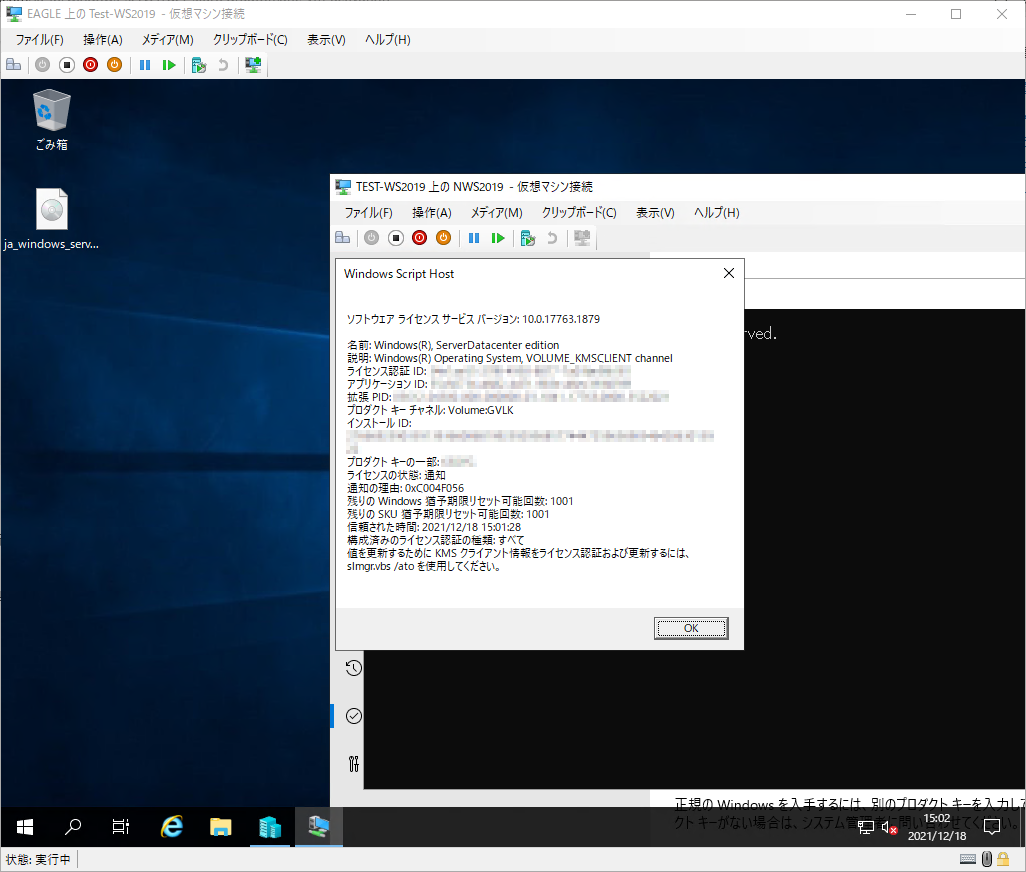This screenshot has height=872, width=1026.
Task: Select the ごみ箱 recycle bin desktop icon
Action: point(52,121)
